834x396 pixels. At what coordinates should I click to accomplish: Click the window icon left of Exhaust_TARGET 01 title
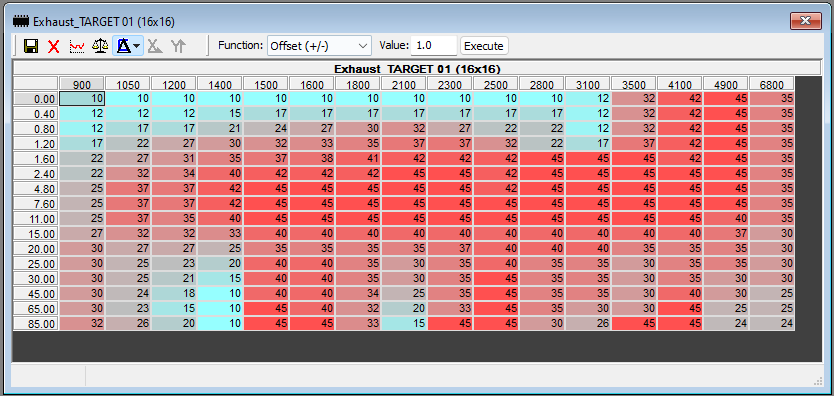pyautogui.click(x=21, y=22)
